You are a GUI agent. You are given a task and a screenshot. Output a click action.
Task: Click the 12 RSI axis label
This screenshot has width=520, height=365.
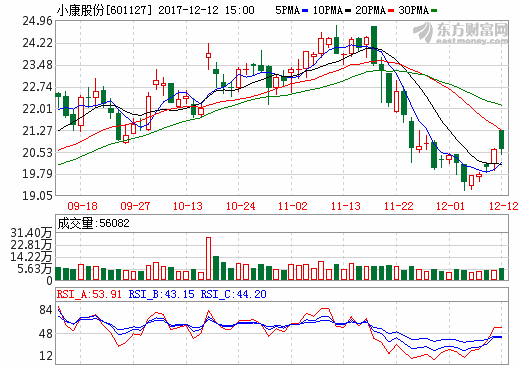pyautogui.click(x=46, y=356)
